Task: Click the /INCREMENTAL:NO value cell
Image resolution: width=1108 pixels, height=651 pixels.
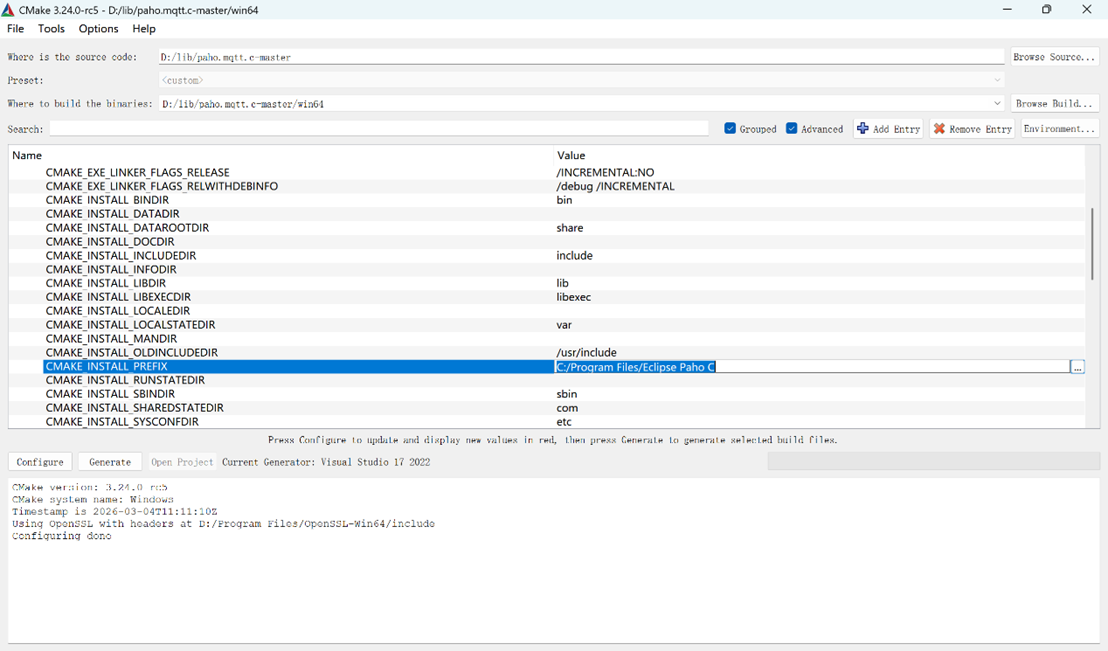Action: (605, 172)
